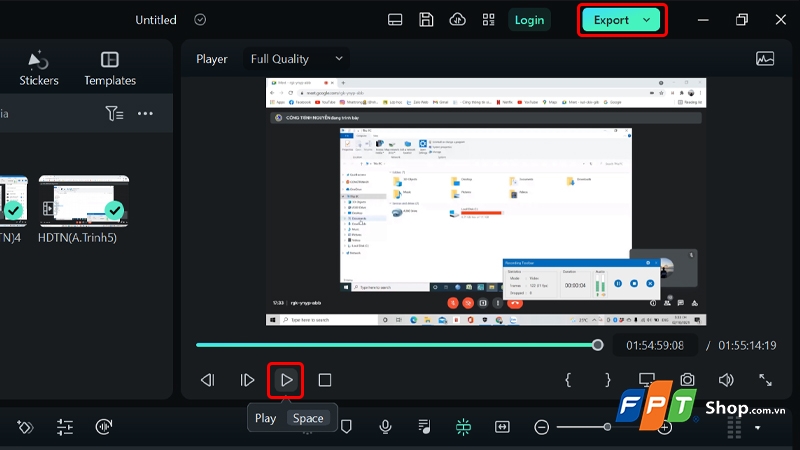
Task: Start voiceover recording with the microphone icon
Action: (385, 427)
